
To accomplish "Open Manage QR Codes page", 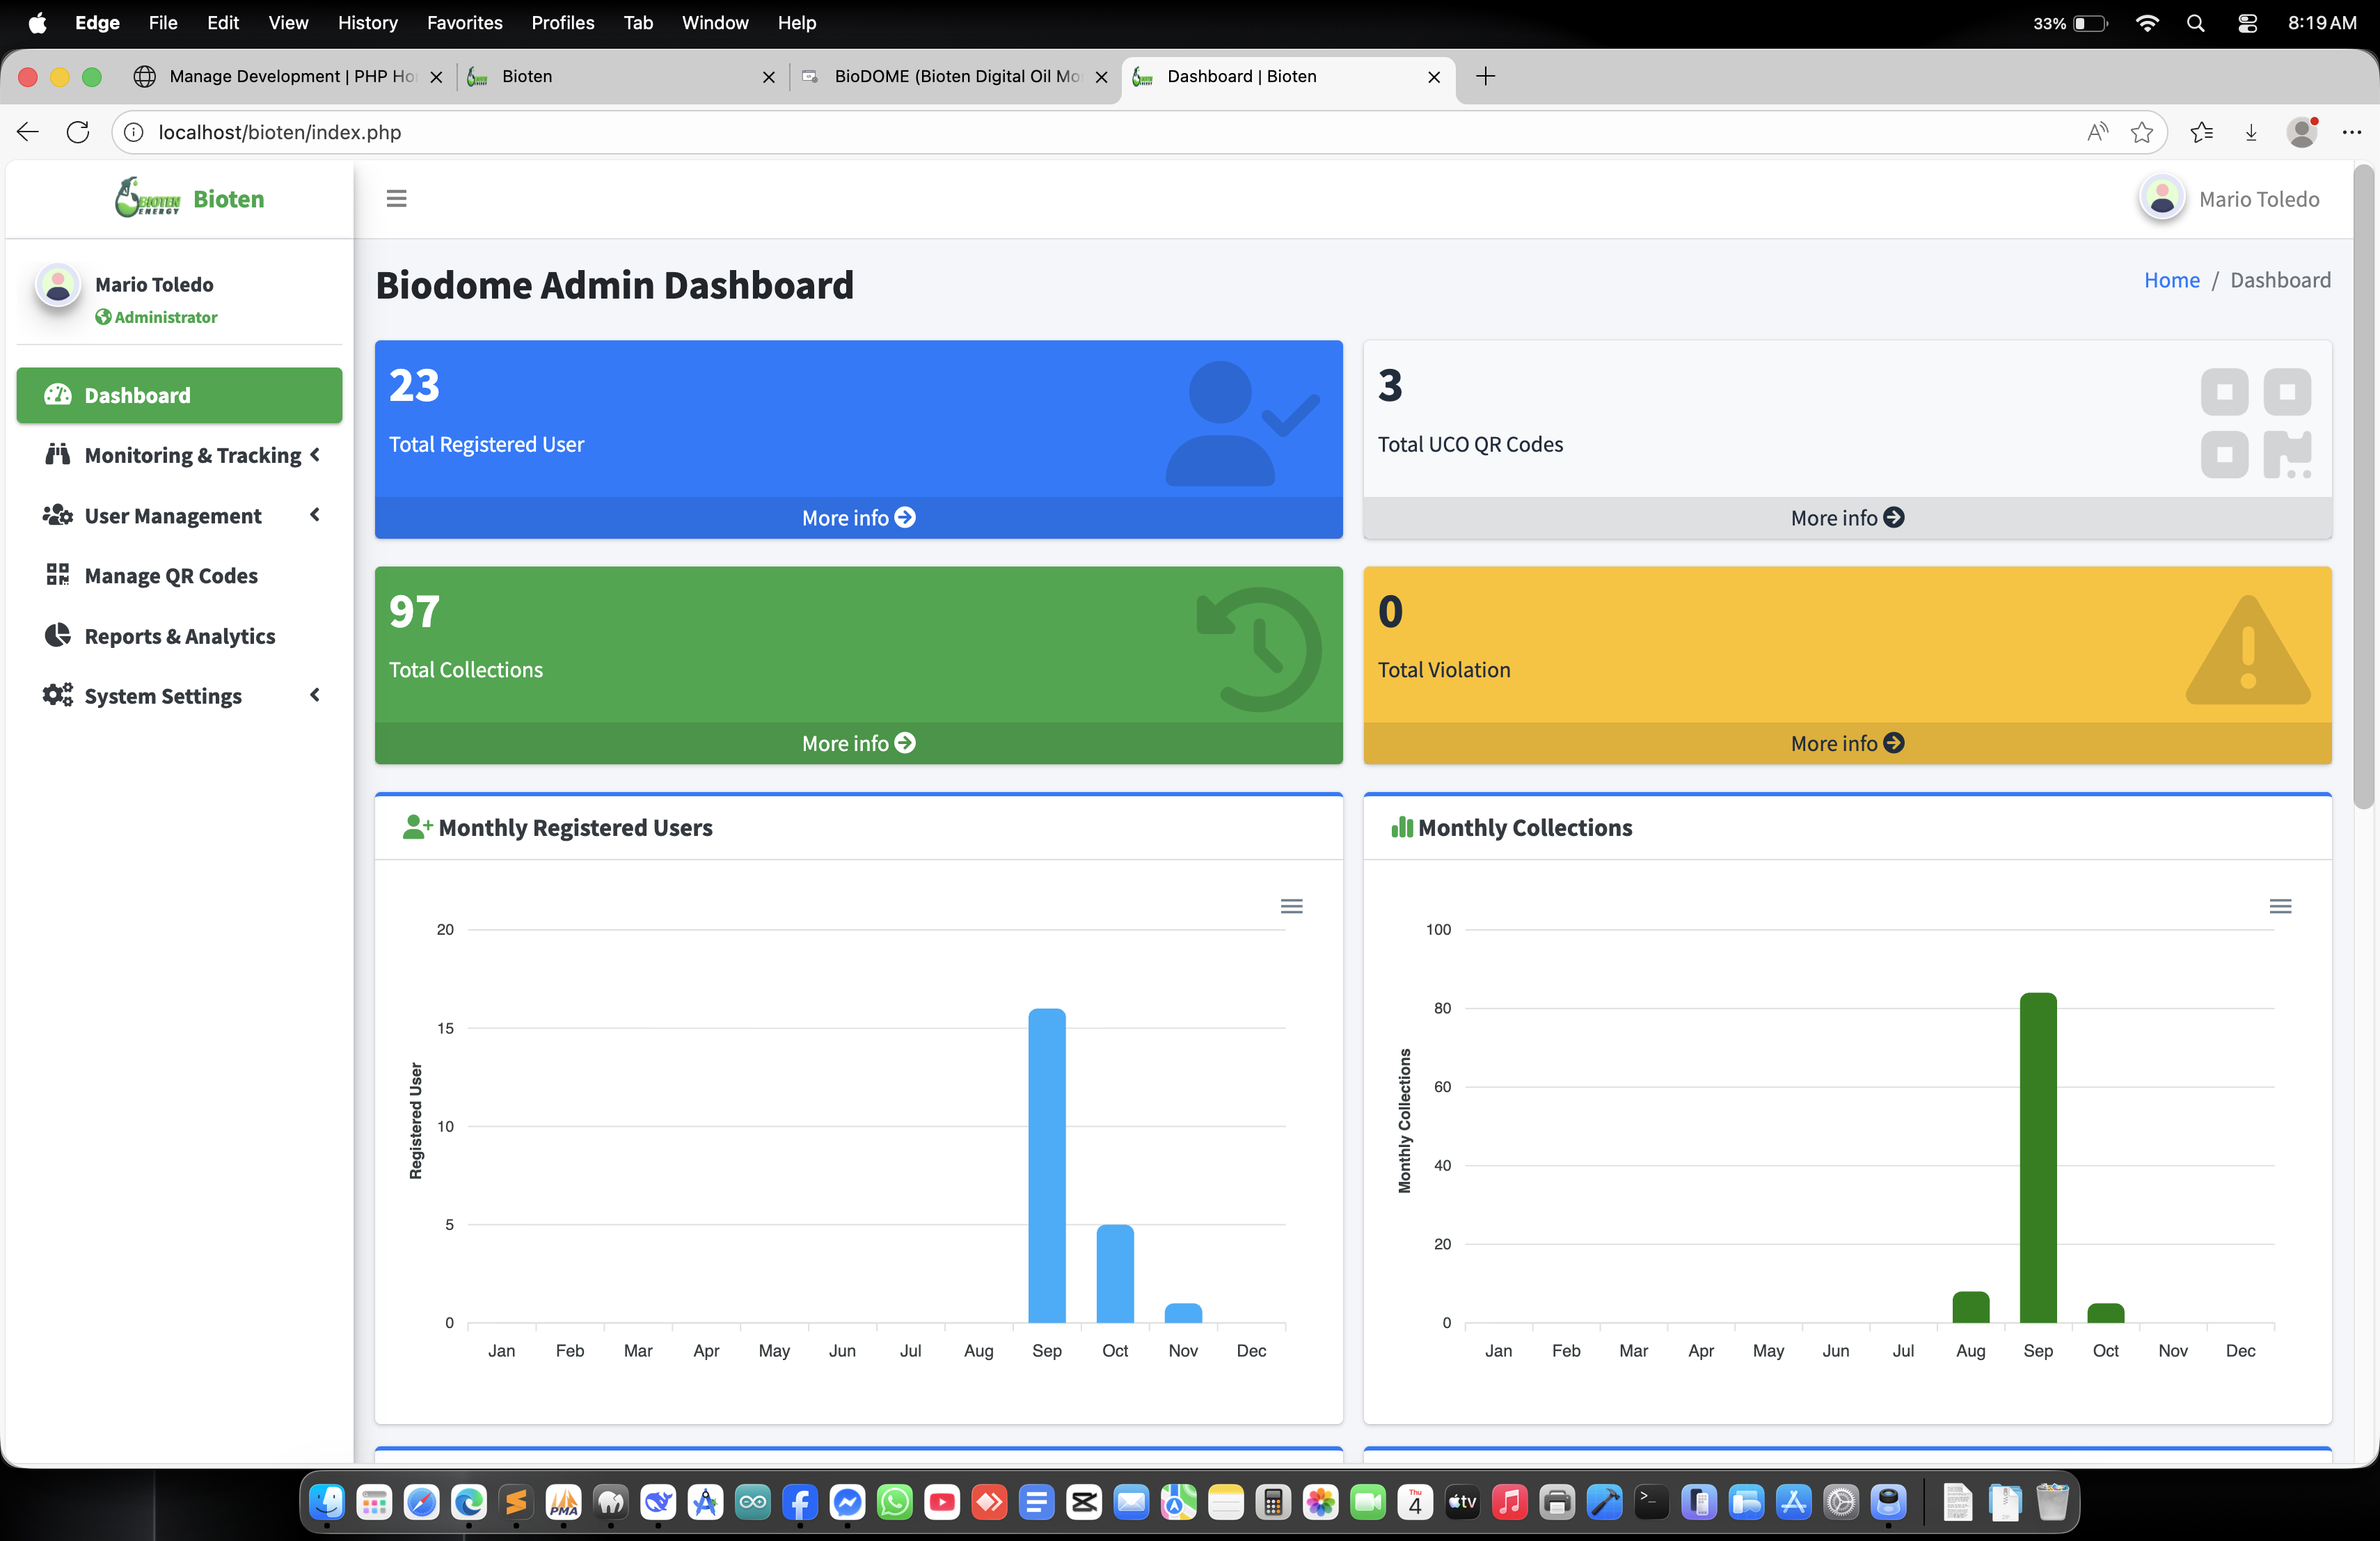I will tap(170, 576).
